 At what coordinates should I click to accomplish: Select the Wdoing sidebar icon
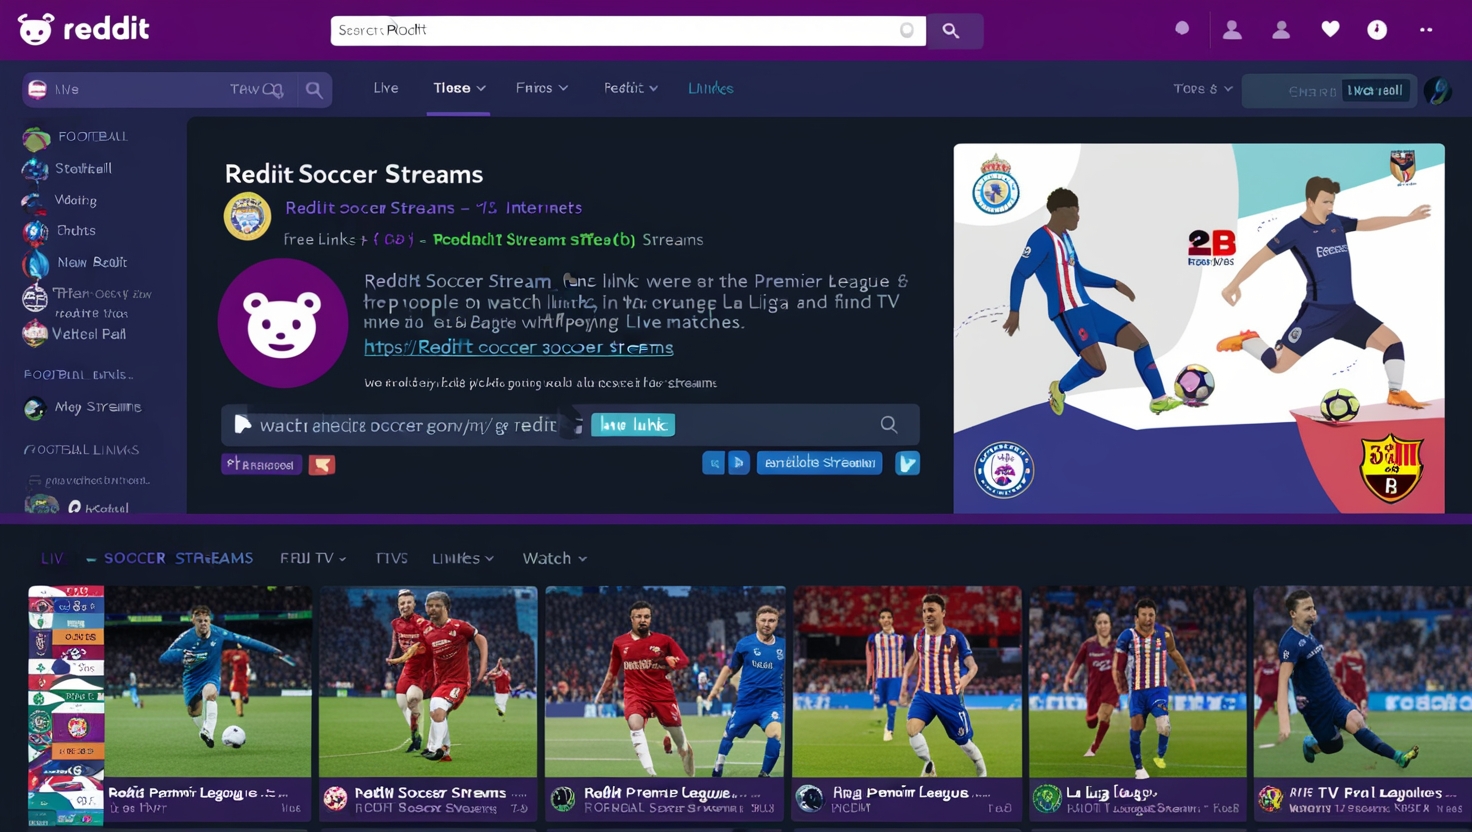click(35, 202)
